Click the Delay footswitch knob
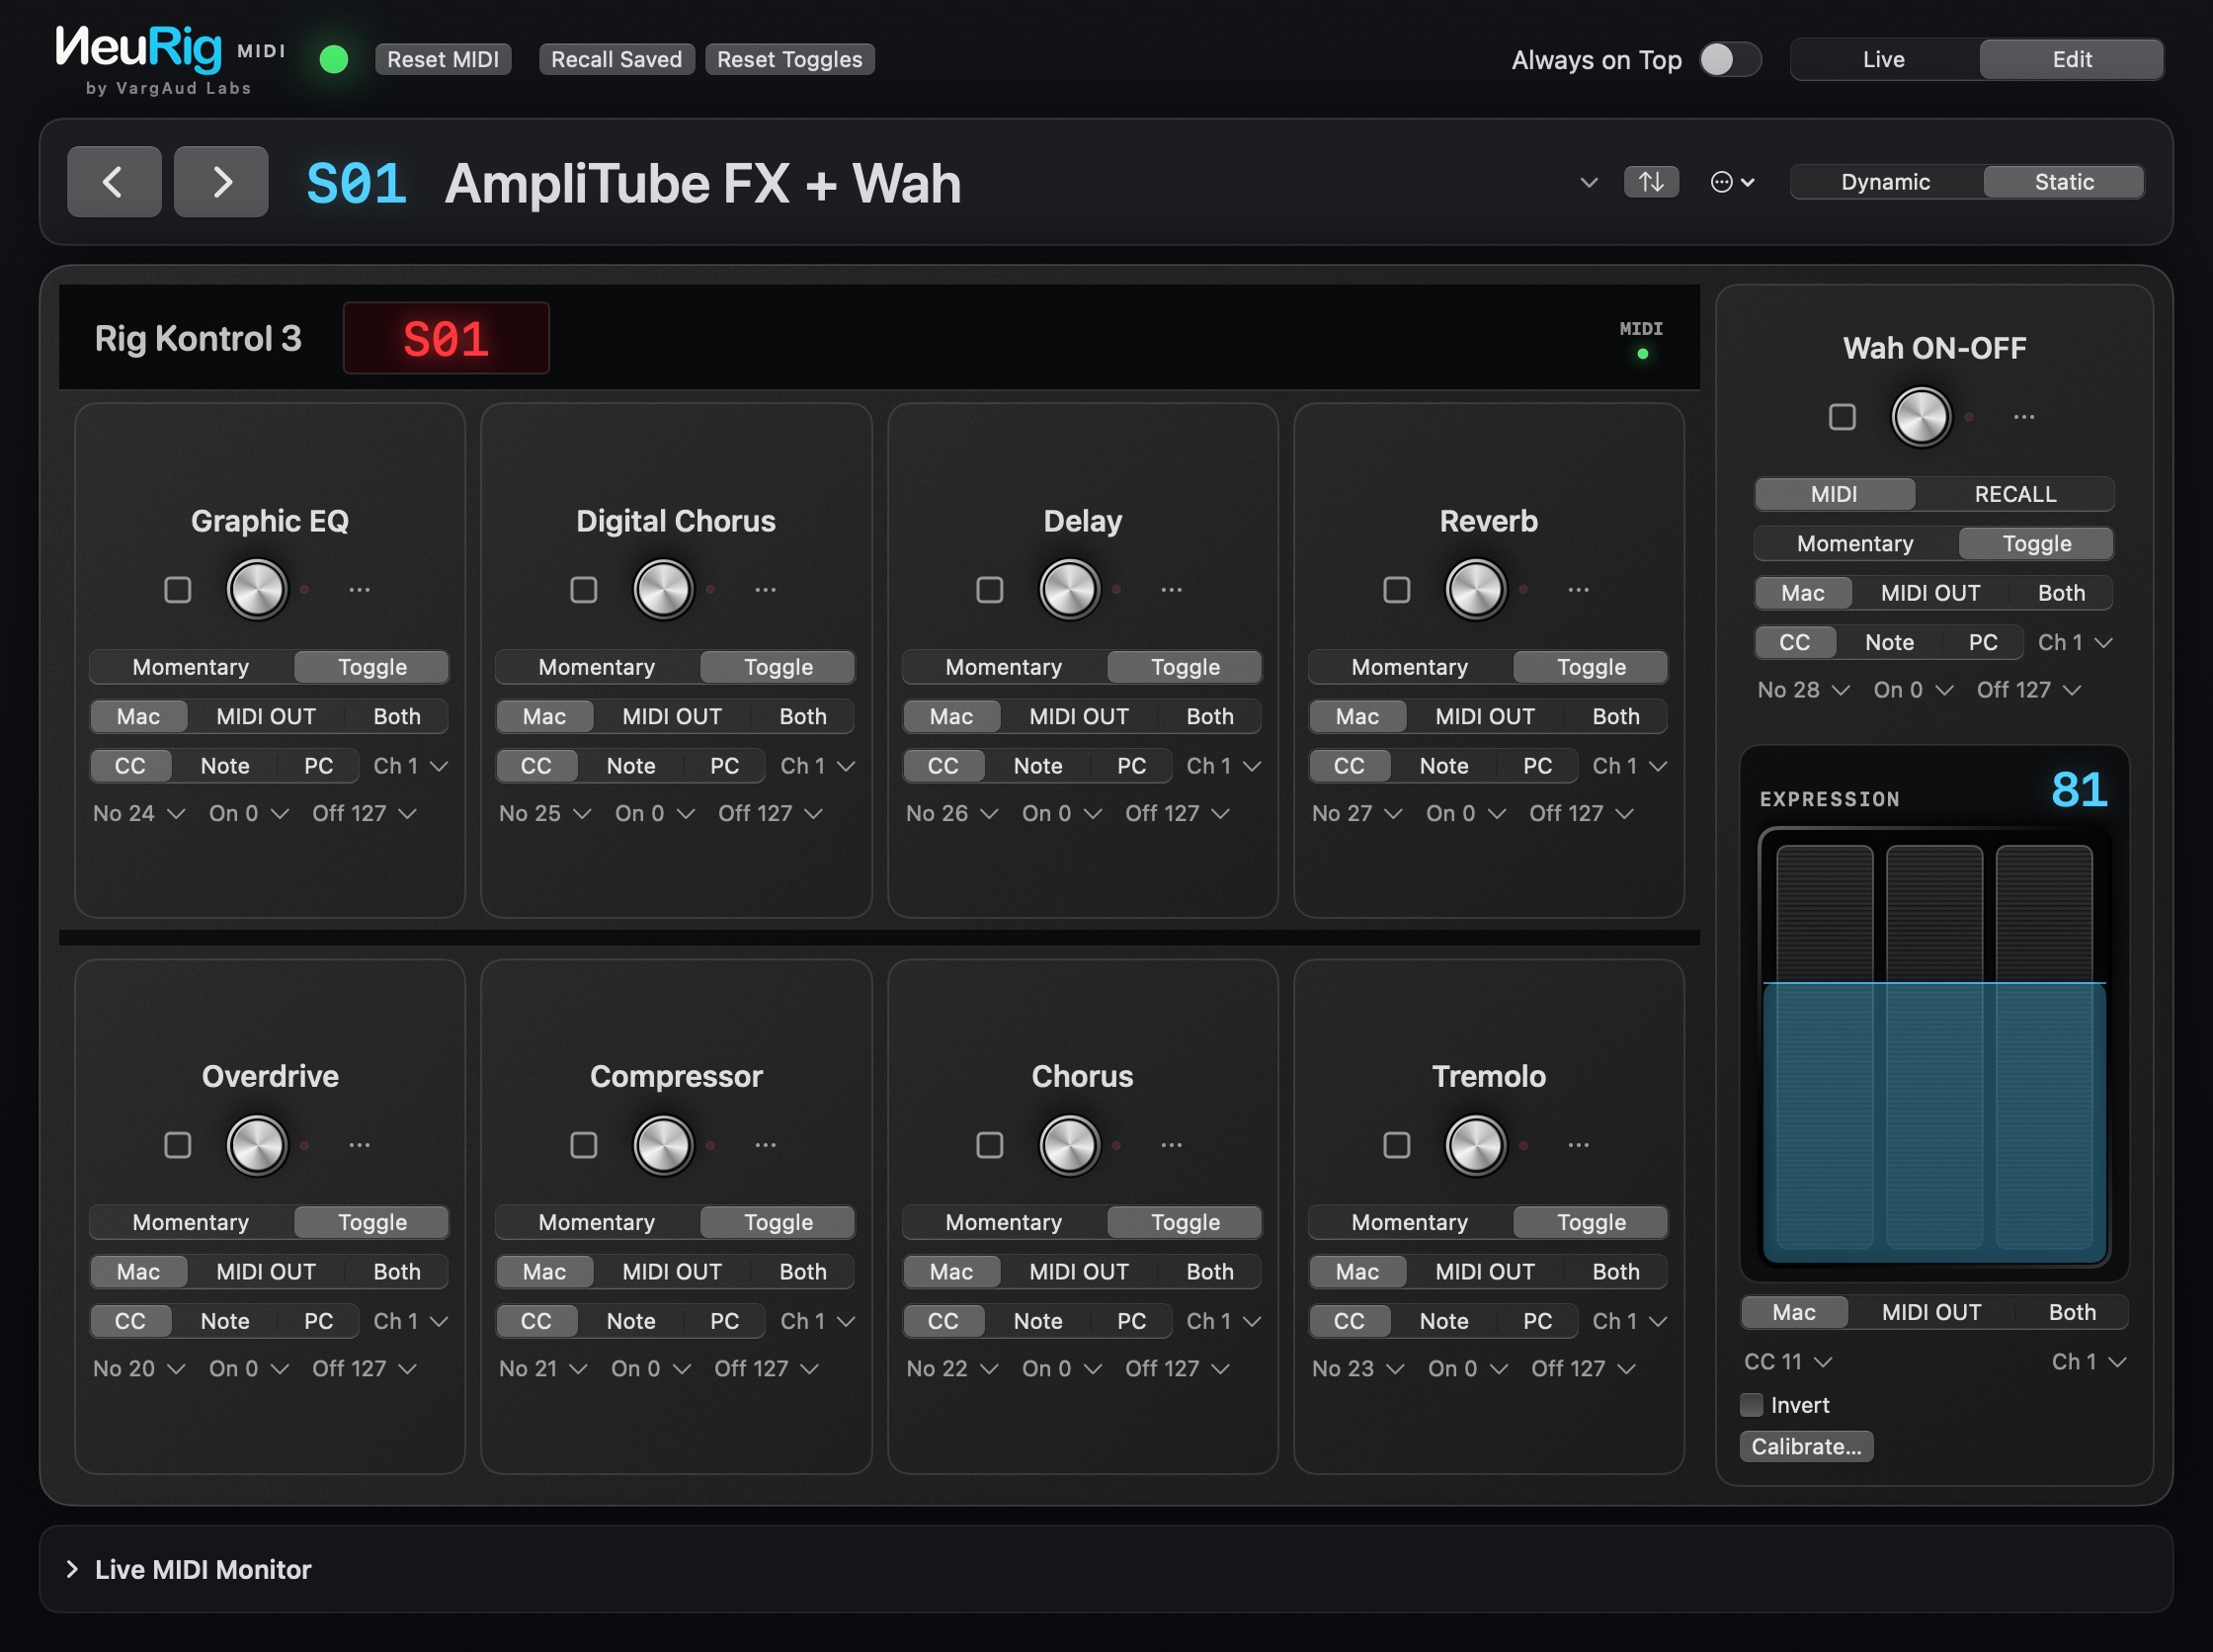The image size is (2213, 1652). point(1070,589)
